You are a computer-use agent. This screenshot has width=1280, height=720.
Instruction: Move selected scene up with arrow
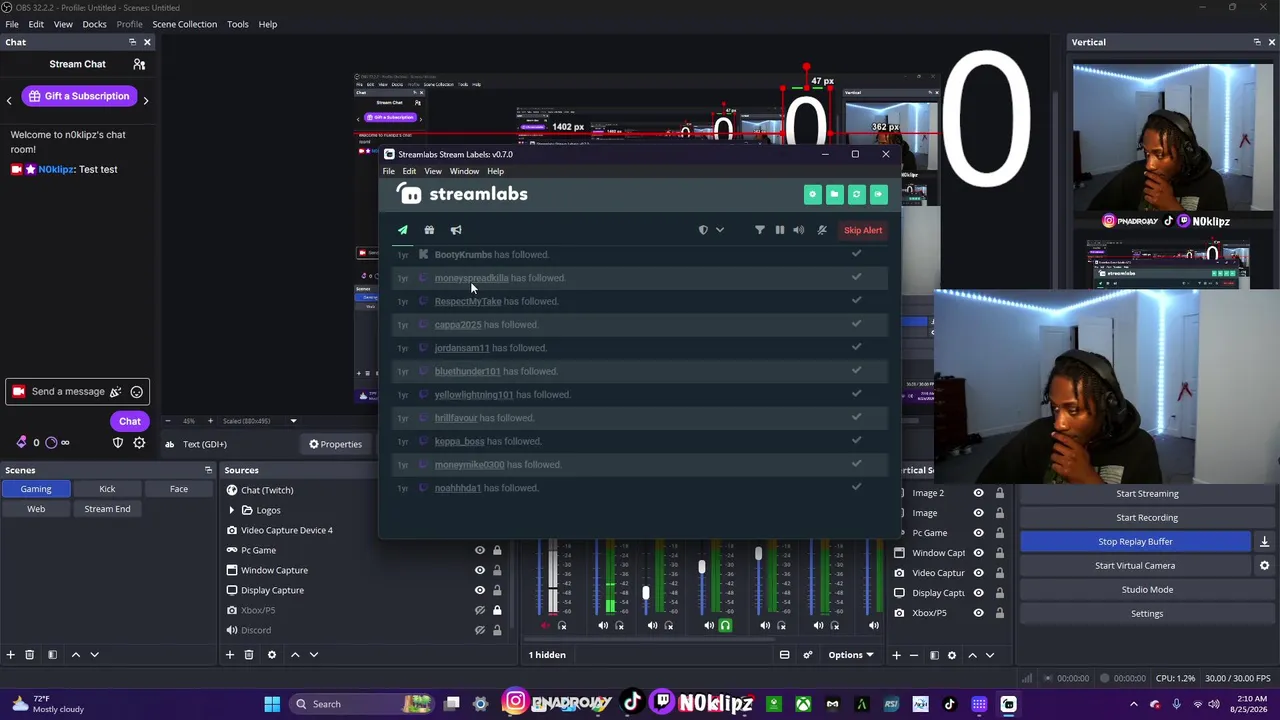pos(75,655)
